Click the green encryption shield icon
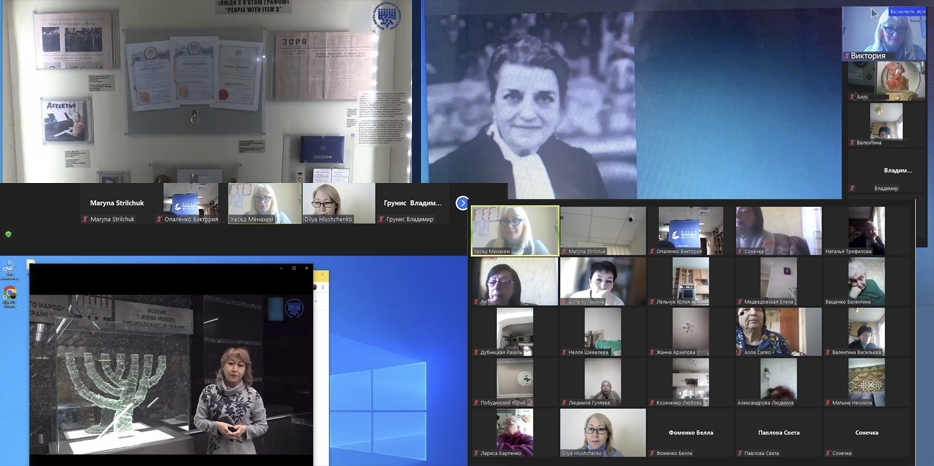The width and height of the screenshot is (934, 466). point(9,233)
